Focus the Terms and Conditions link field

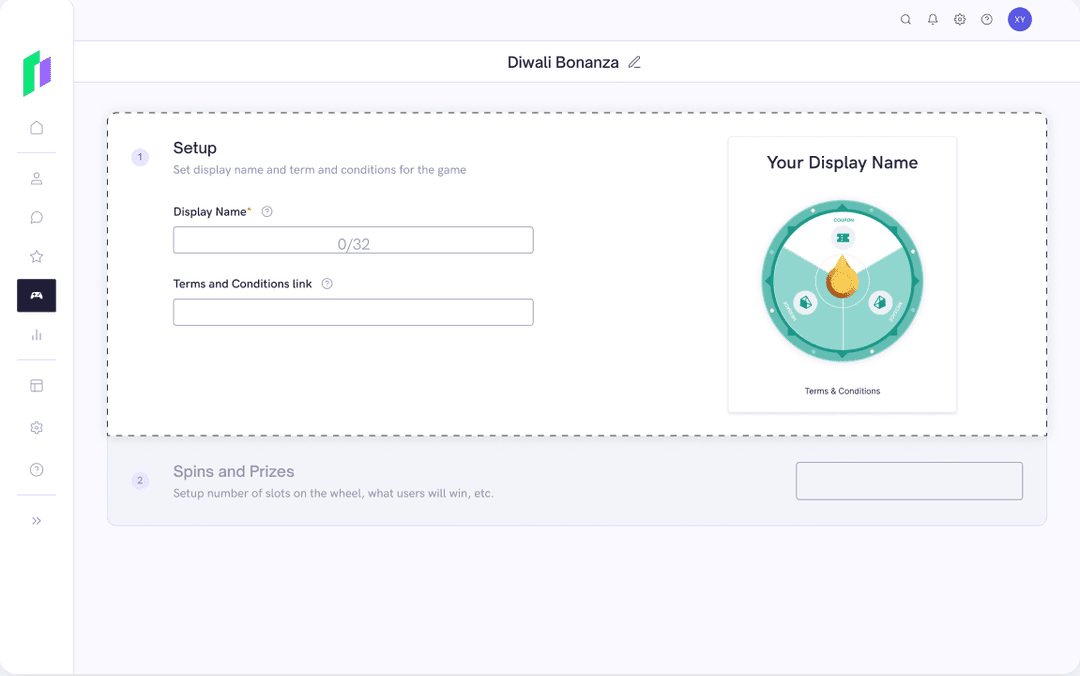(353, 312)
